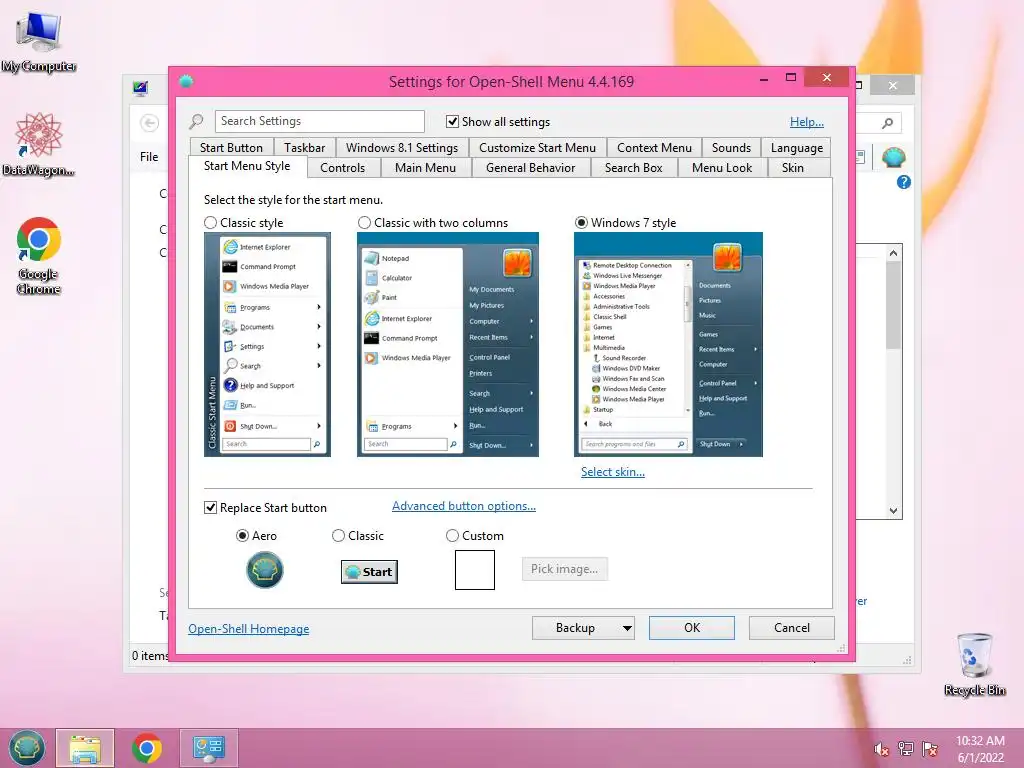This screenshot has height=768, width=1024.
Task: Click the search magnifier icon in settings
Action: click(196, 121)
